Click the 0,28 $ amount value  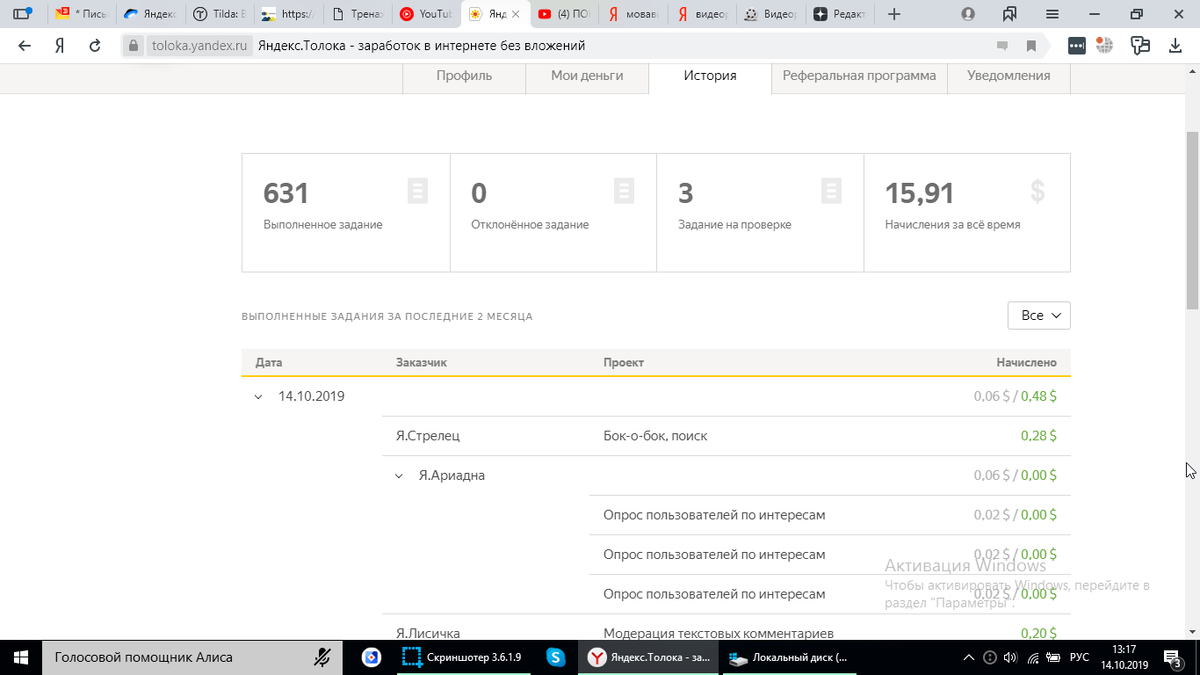pos(1039,436)
